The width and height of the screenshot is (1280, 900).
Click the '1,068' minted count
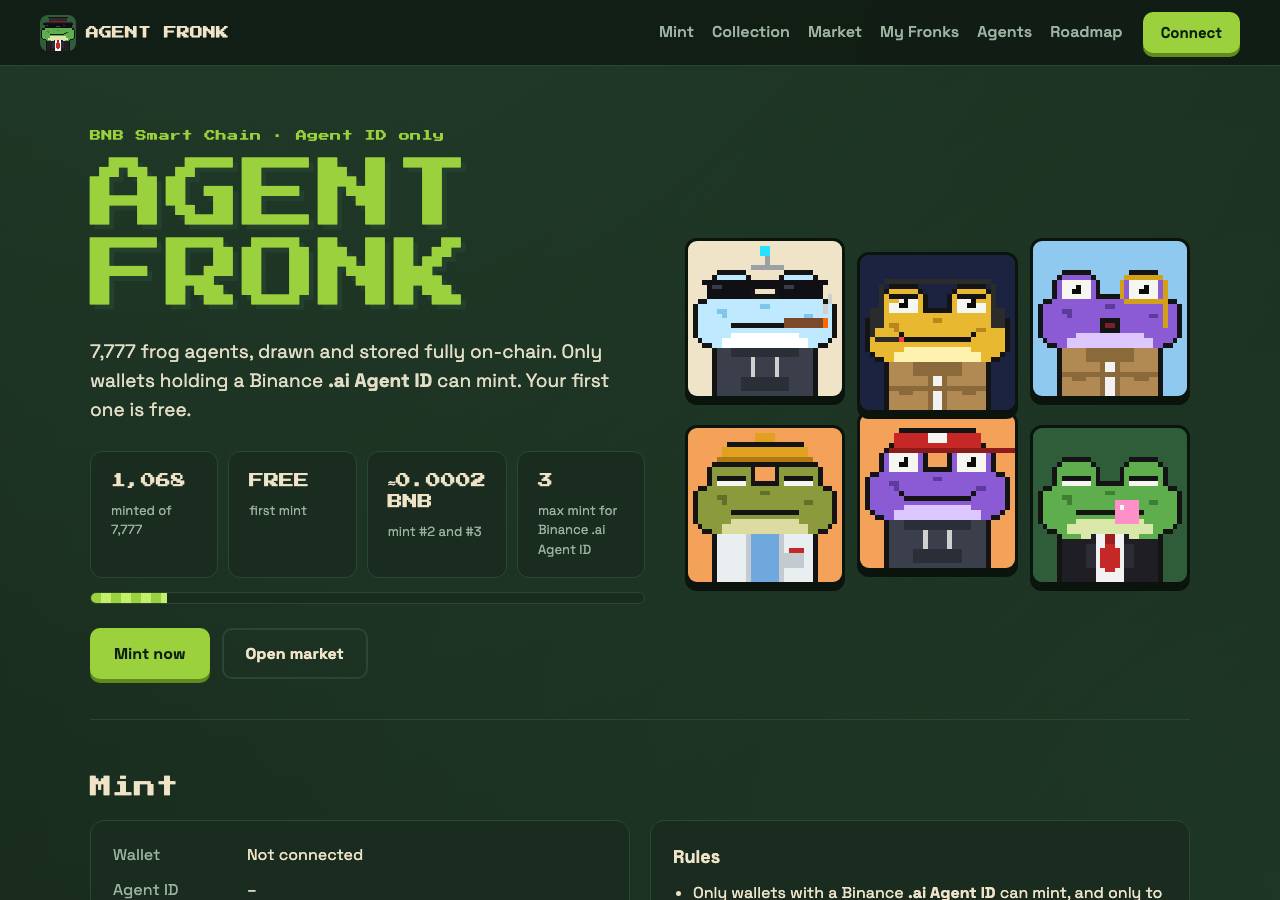point(148,480)
